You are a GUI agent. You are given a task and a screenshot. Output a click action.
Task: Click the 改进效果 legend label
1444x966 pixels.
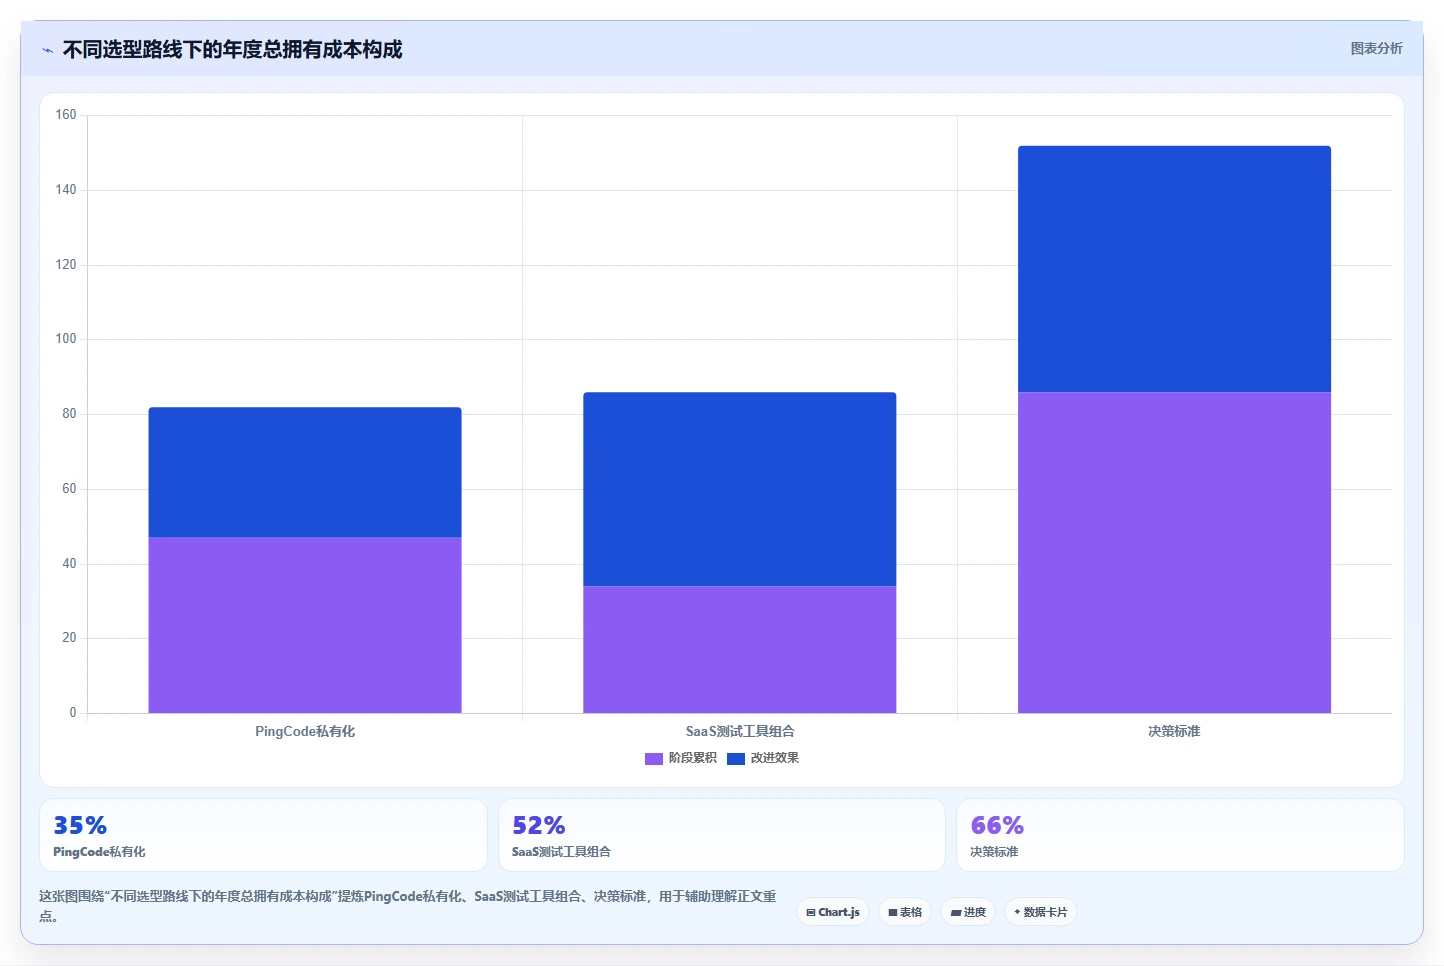[775, 758]
